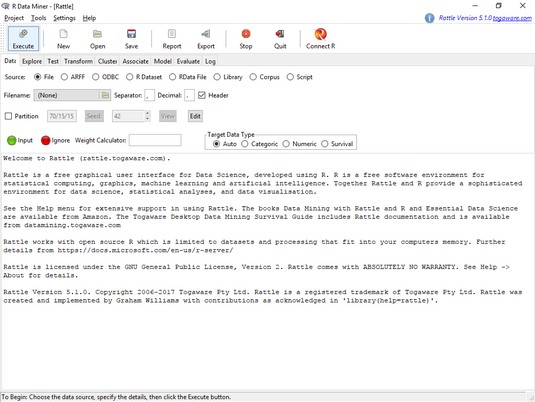This screenshot has width=535, height=402.
Task: Select ARFF as data source
Action: coord(64,77)
